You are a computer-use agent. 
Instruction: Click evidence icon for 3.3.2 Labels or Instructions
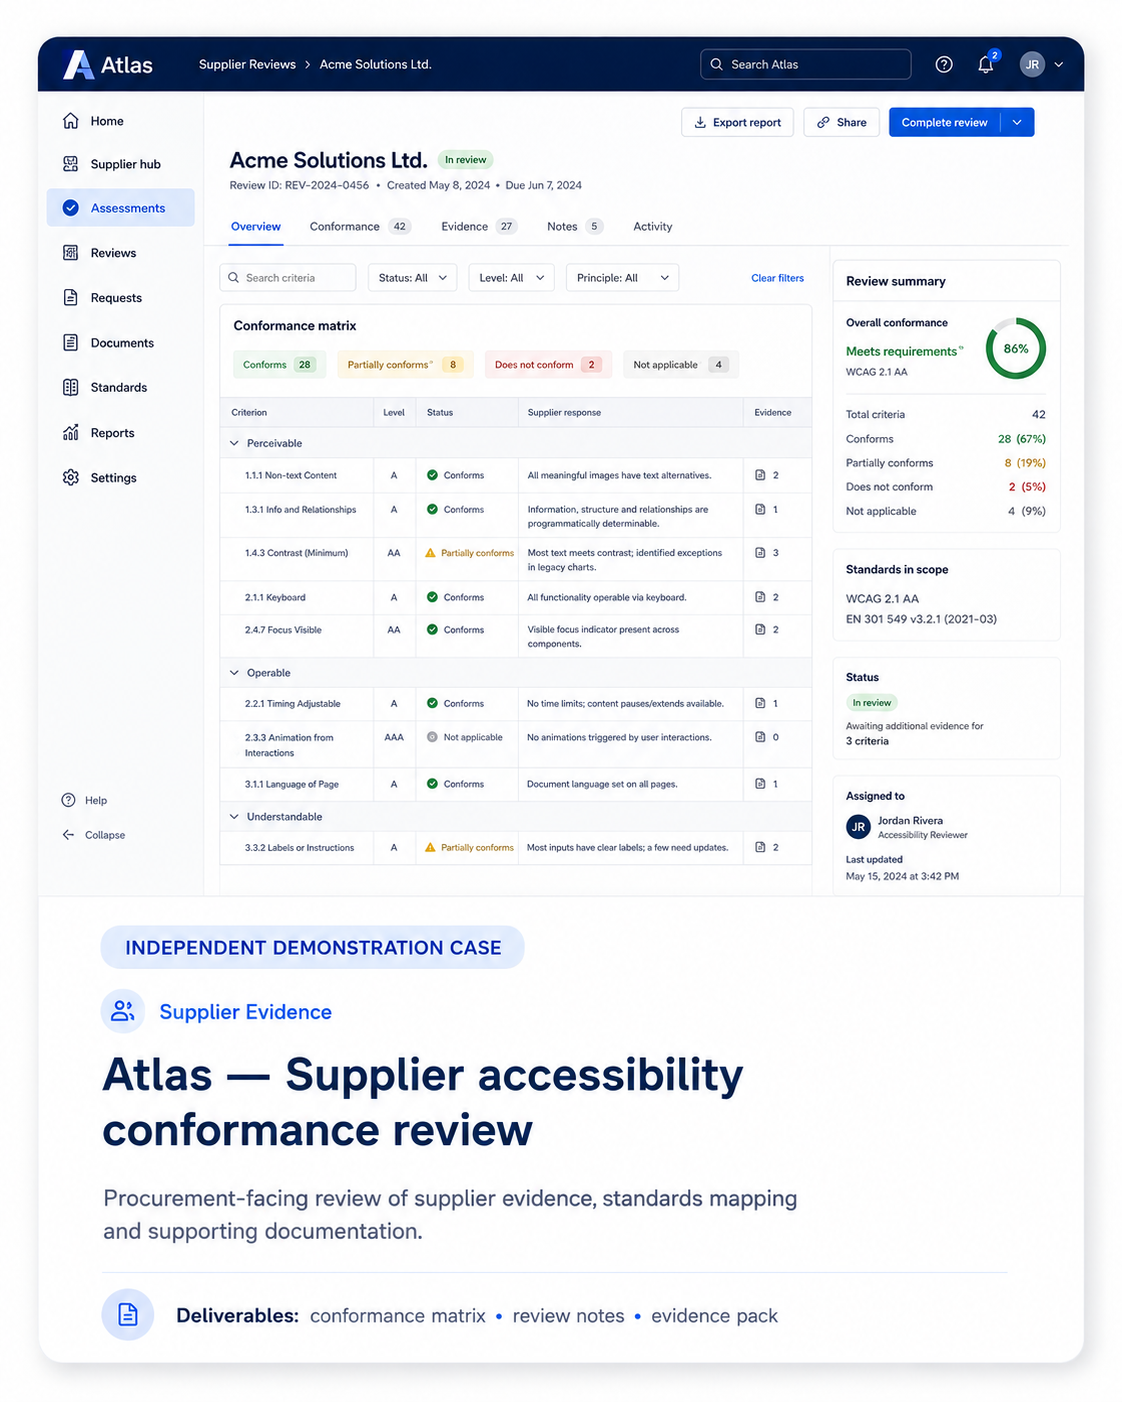tap(760, 847)
